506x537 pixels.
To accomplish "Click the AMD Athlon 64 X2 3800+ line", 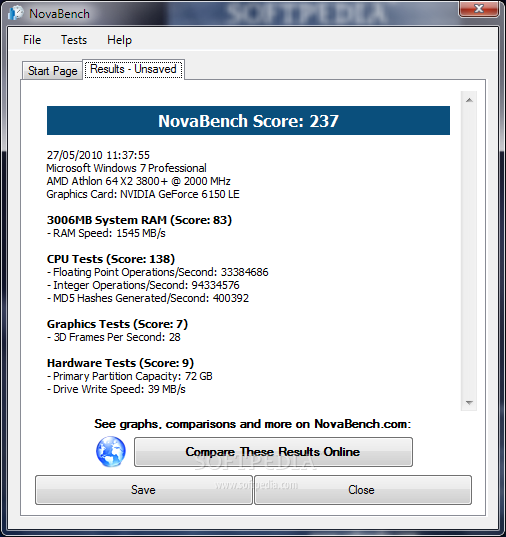I will click(138, 181).
